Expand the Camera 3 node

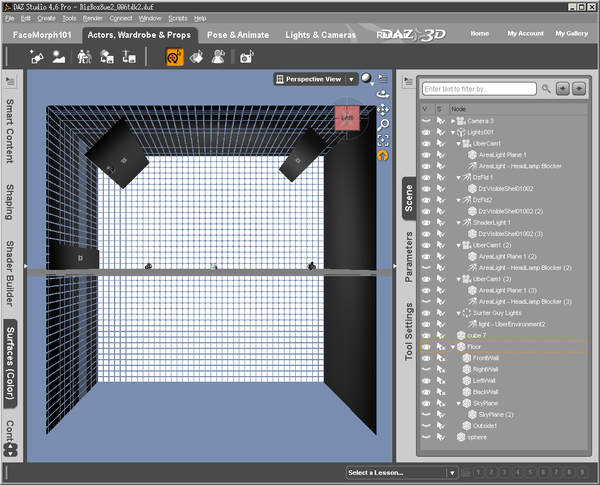453,121
